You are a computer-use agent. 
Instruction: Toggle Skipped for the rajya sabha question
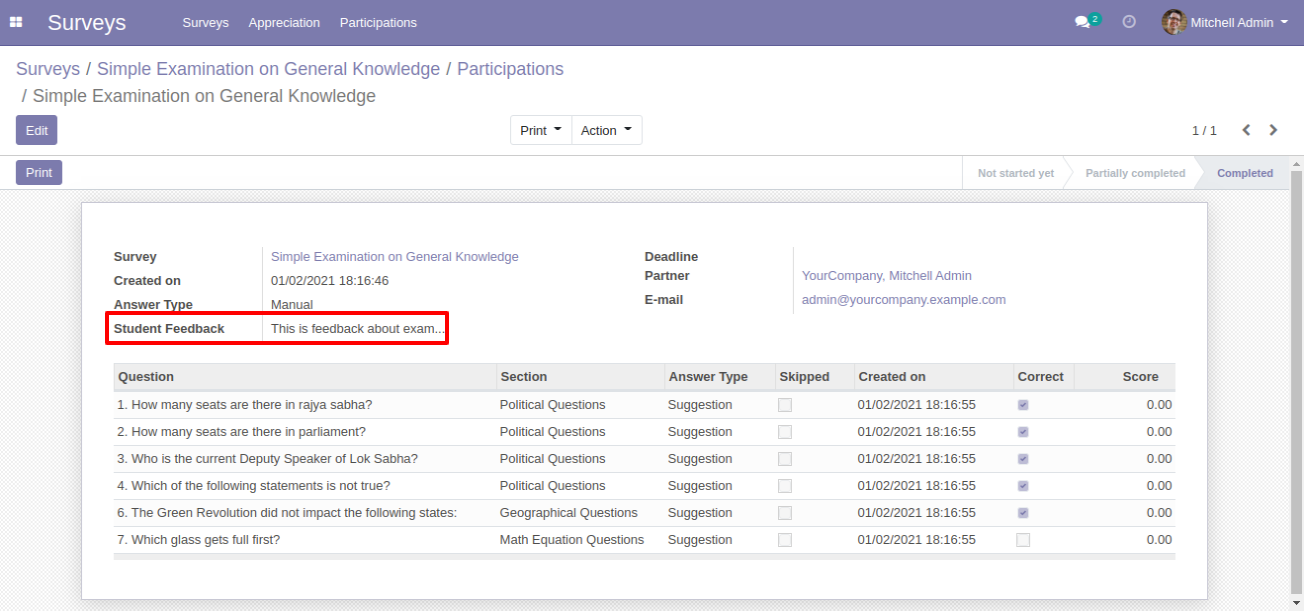click(785, 405)
